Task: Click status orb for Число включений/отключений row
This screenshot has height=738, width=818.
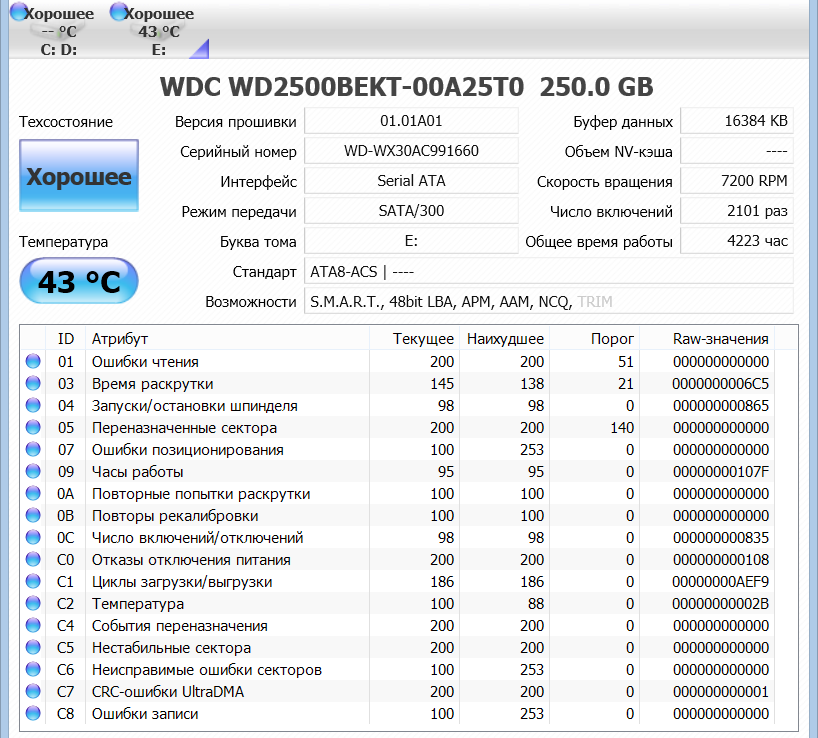Action: tap(33, 537)
